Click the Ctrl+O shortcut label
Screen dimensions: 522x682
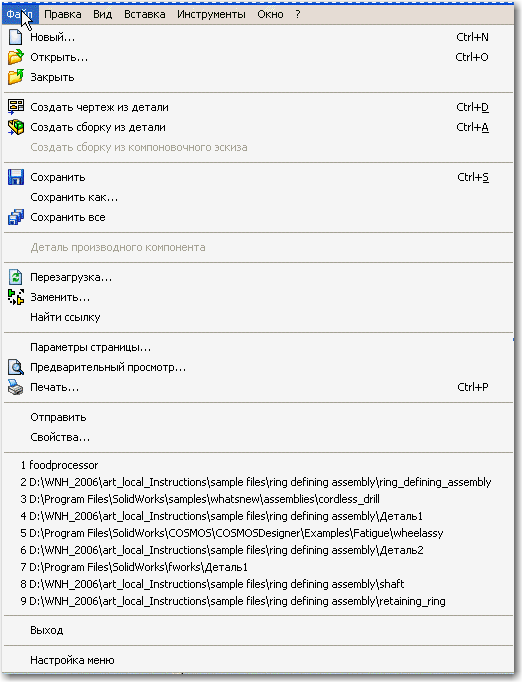472,57
